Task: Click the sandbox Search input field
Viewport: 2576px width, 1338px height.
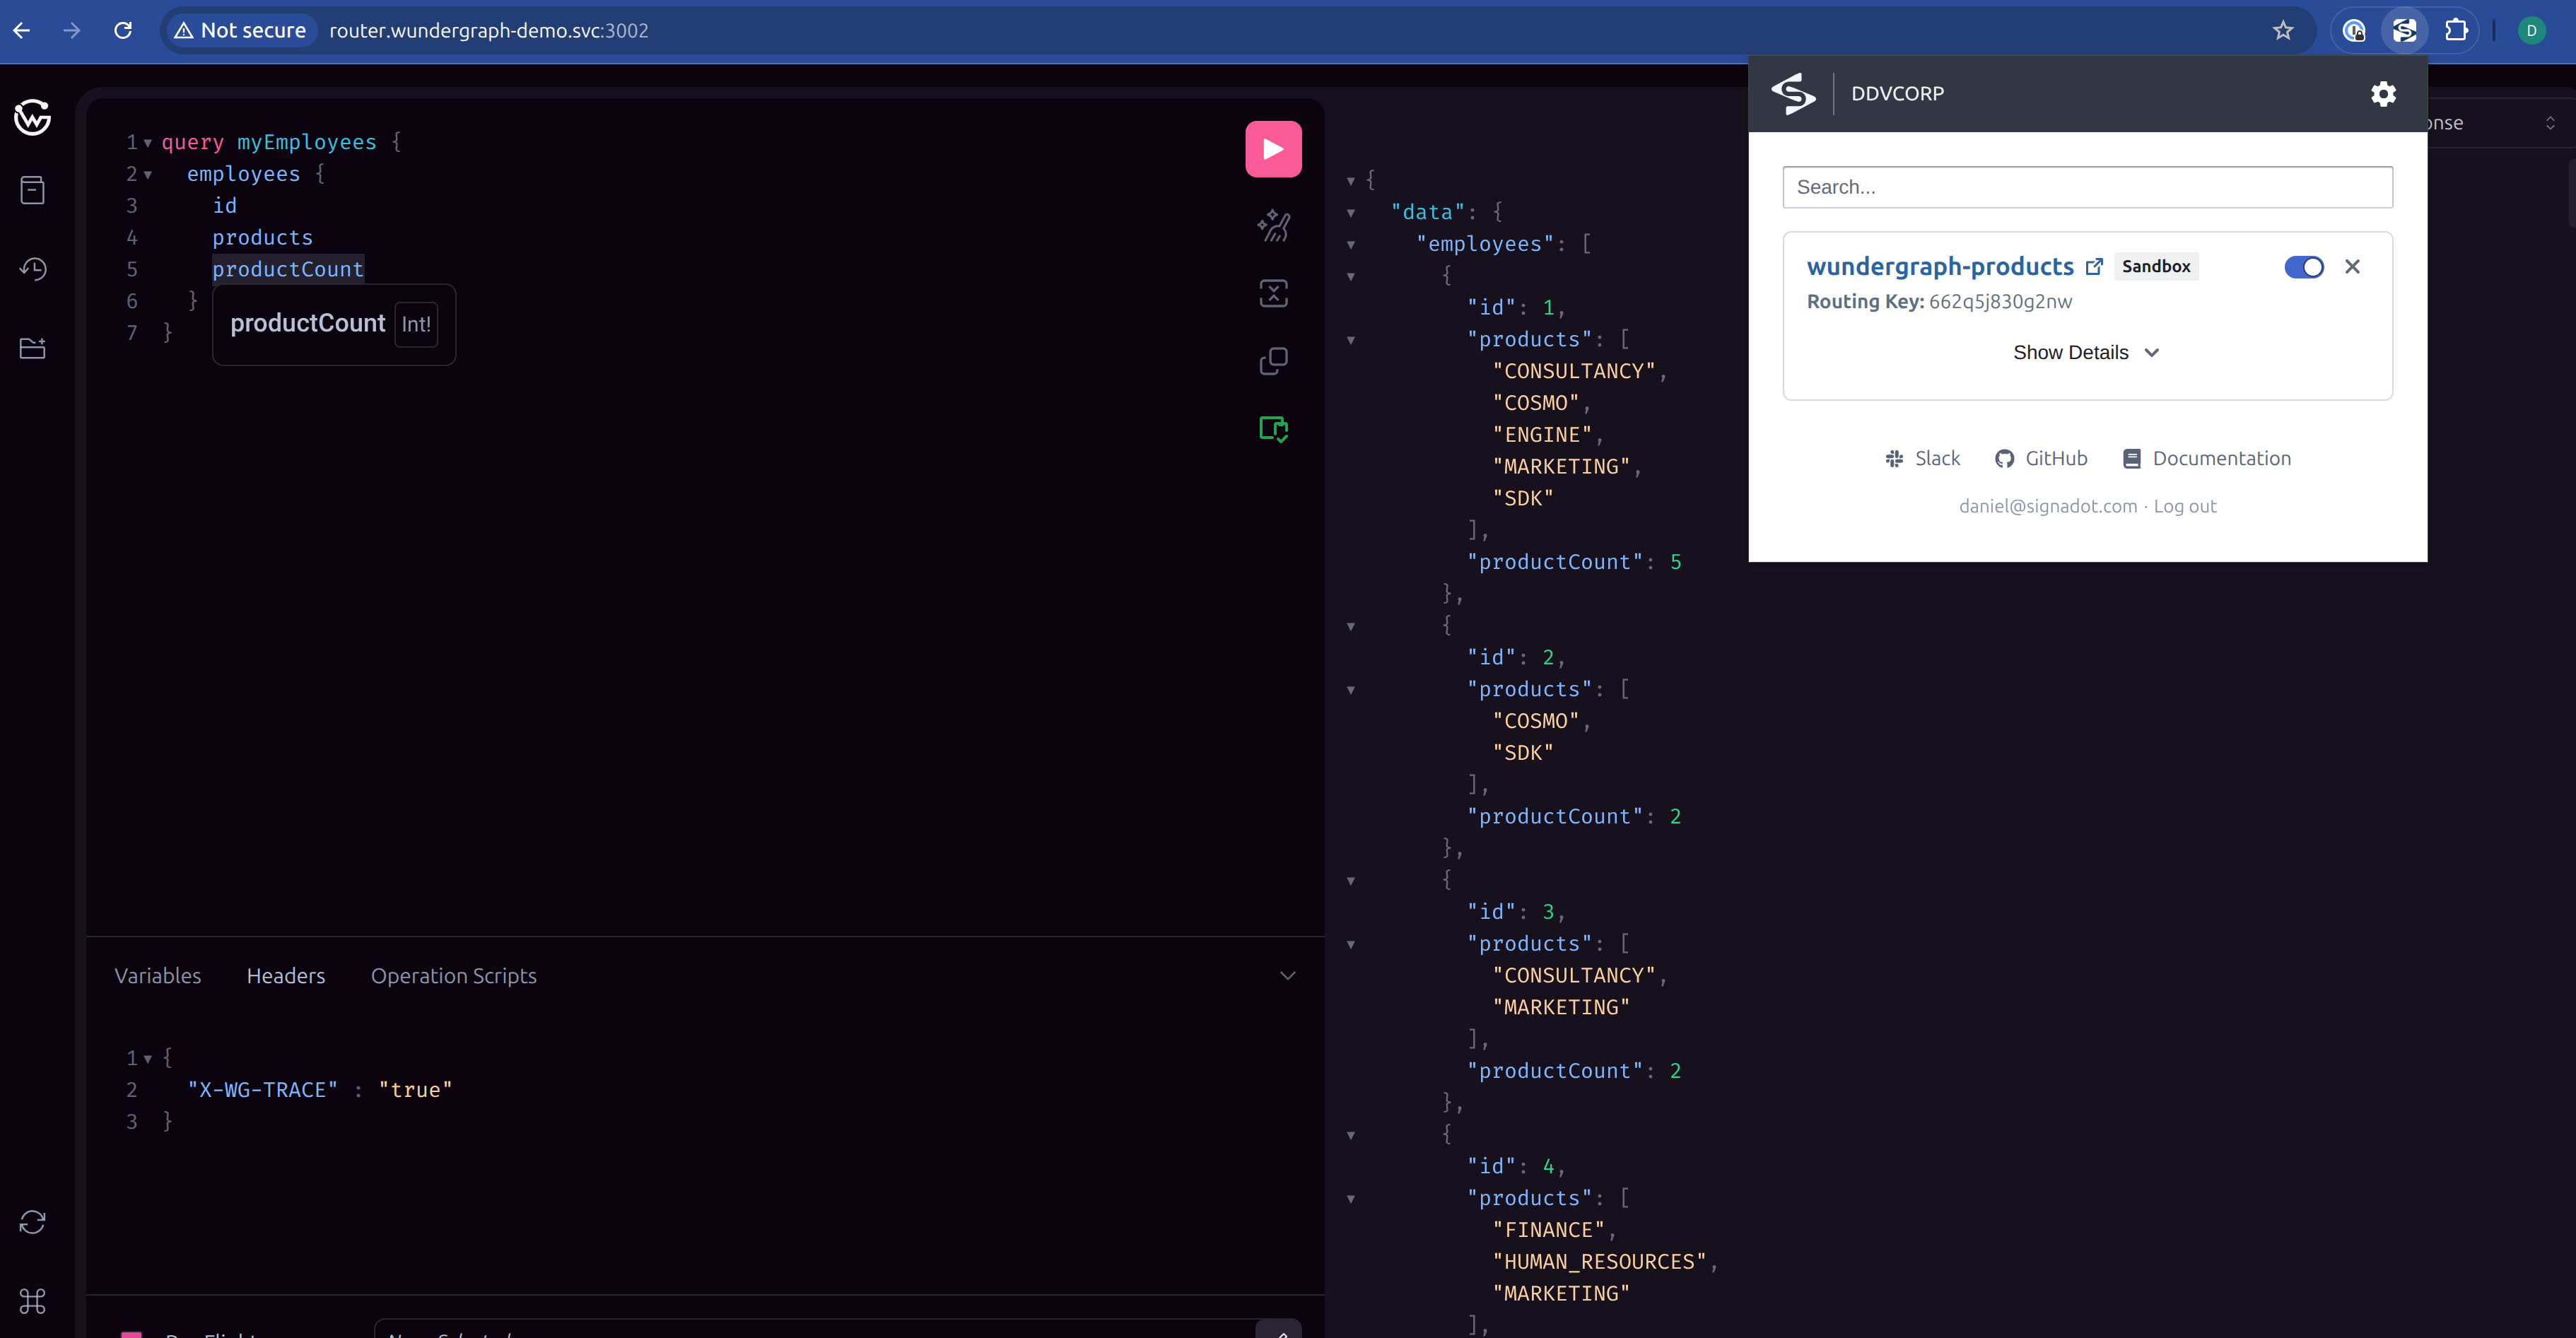Action: (2087, 187)
